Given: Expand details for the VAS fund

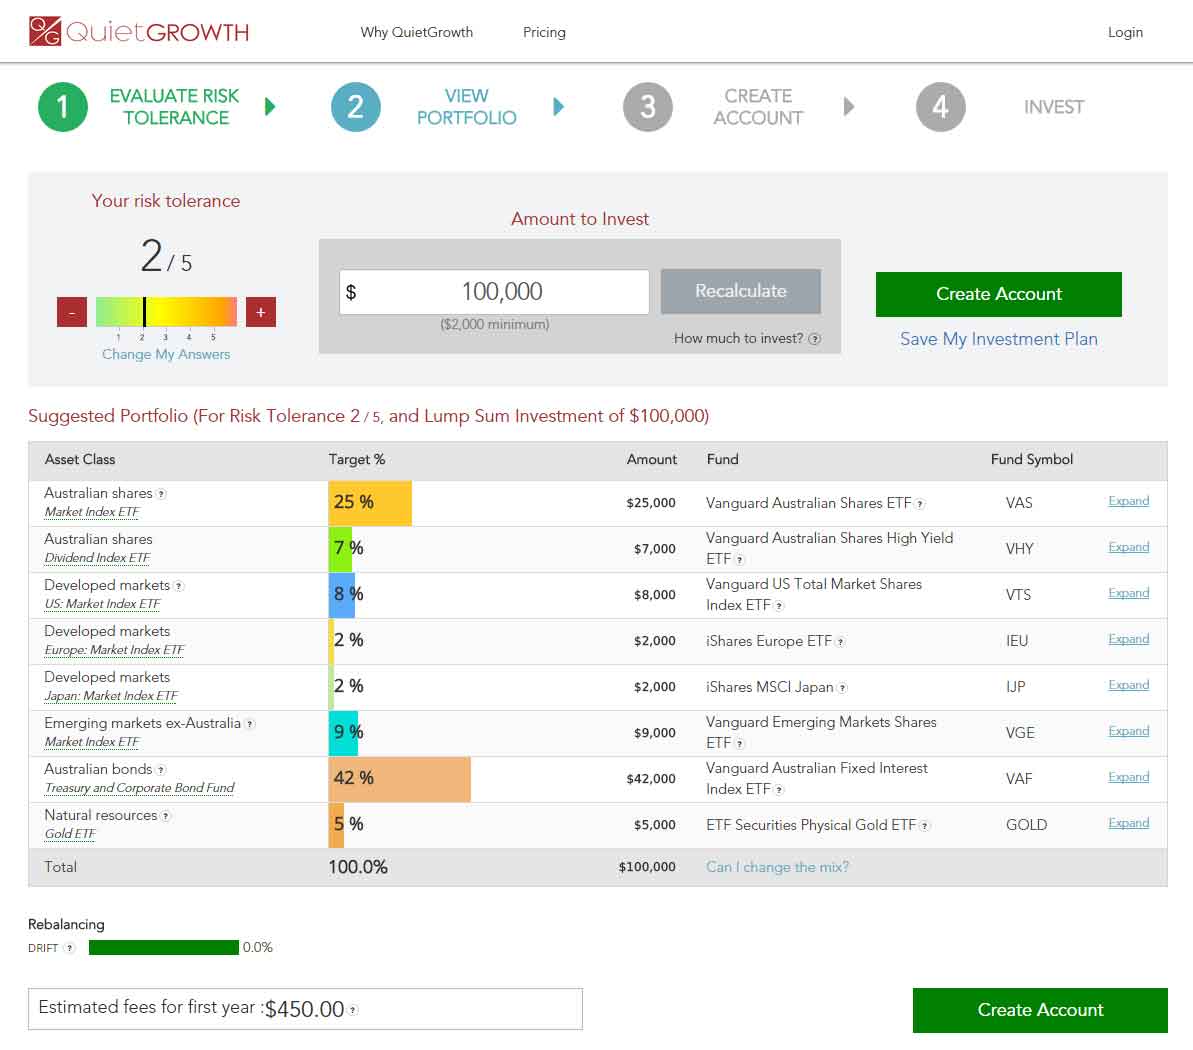Looking at the screenshot, I should coord(1128,501).
